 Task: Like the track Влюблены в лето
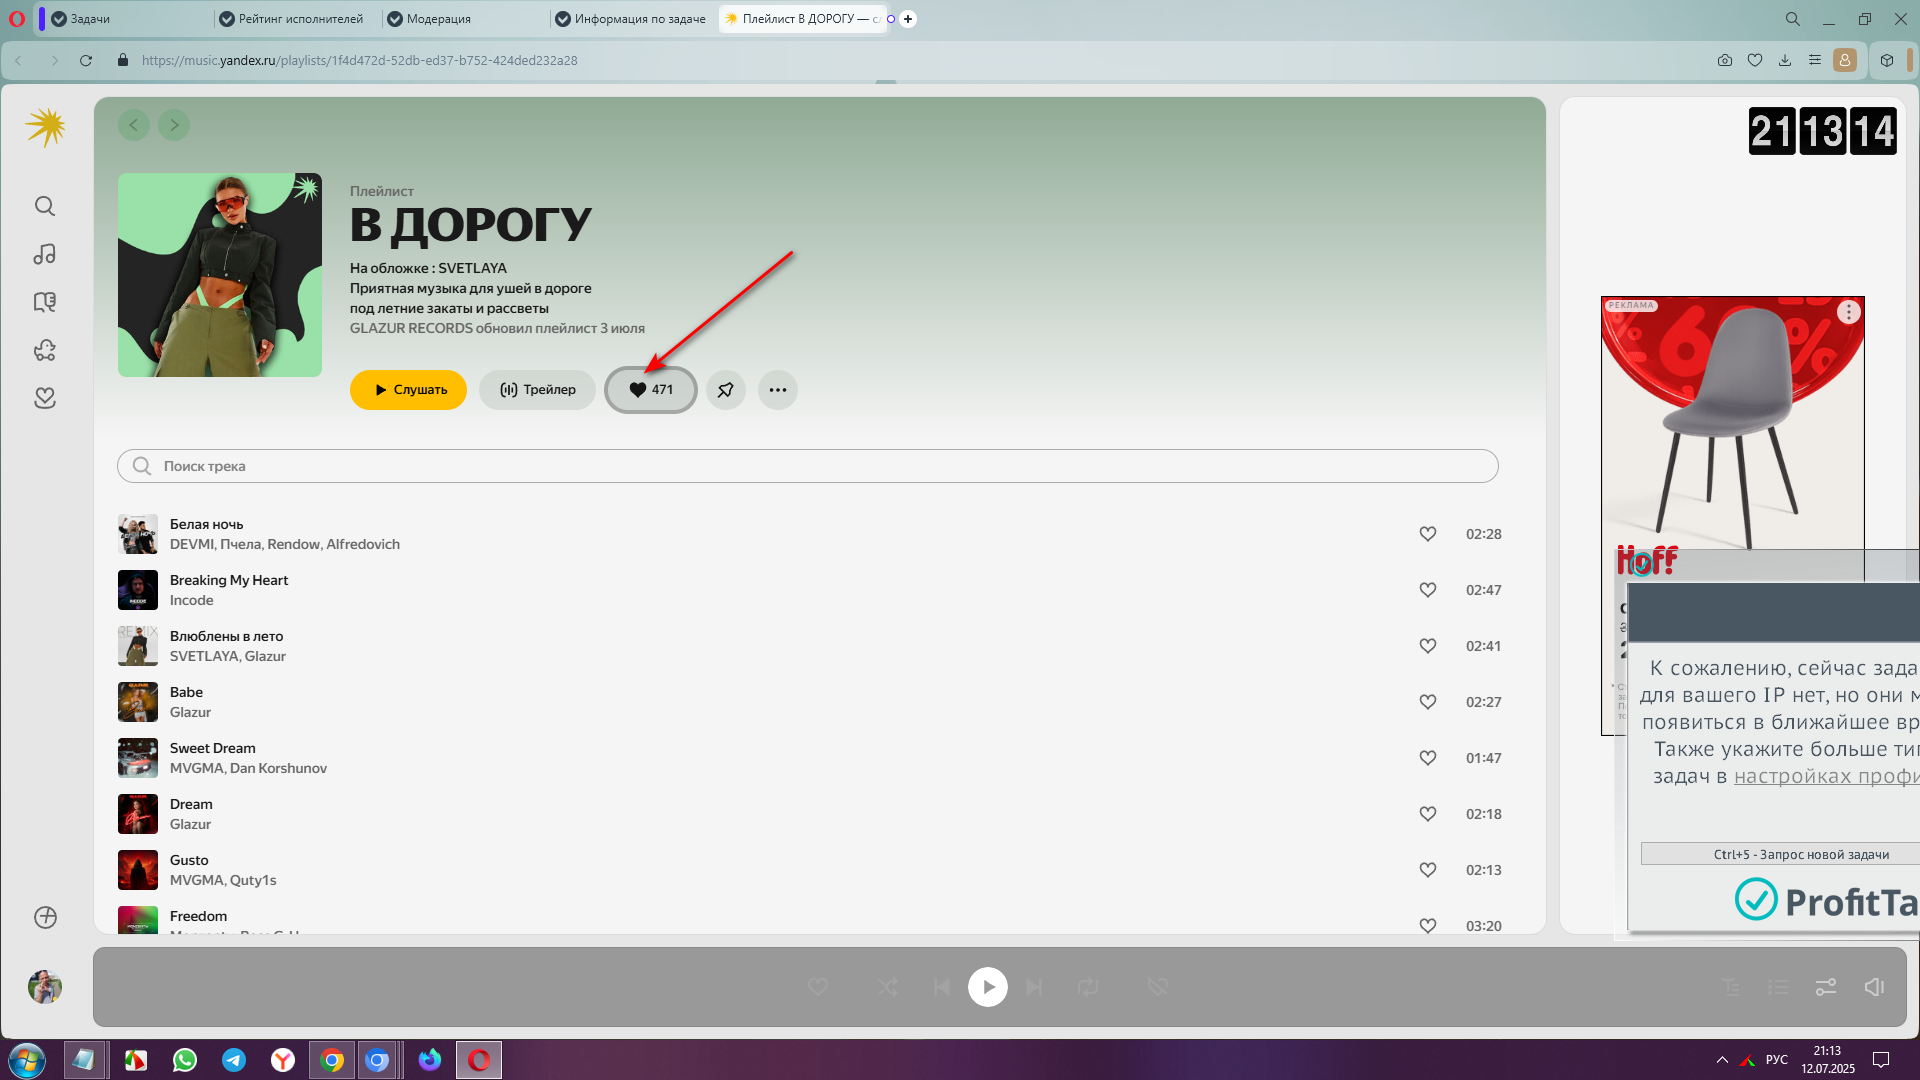(x=1428, y=646)
